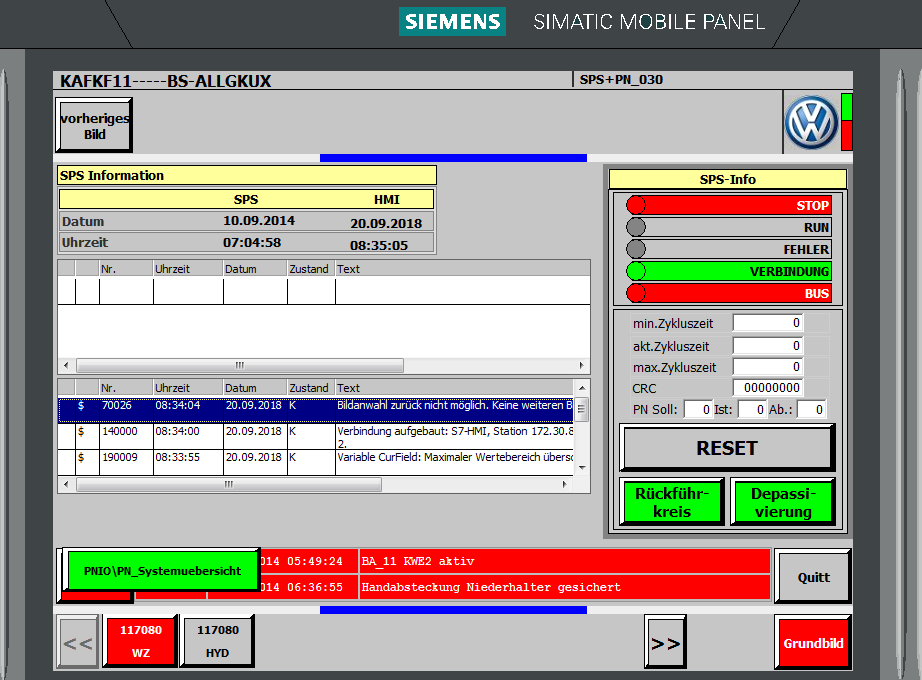Image resolution: width=922 pixels, height=680 pixels.
Task: Click the PN Soll value field
Action: (699, 409)
